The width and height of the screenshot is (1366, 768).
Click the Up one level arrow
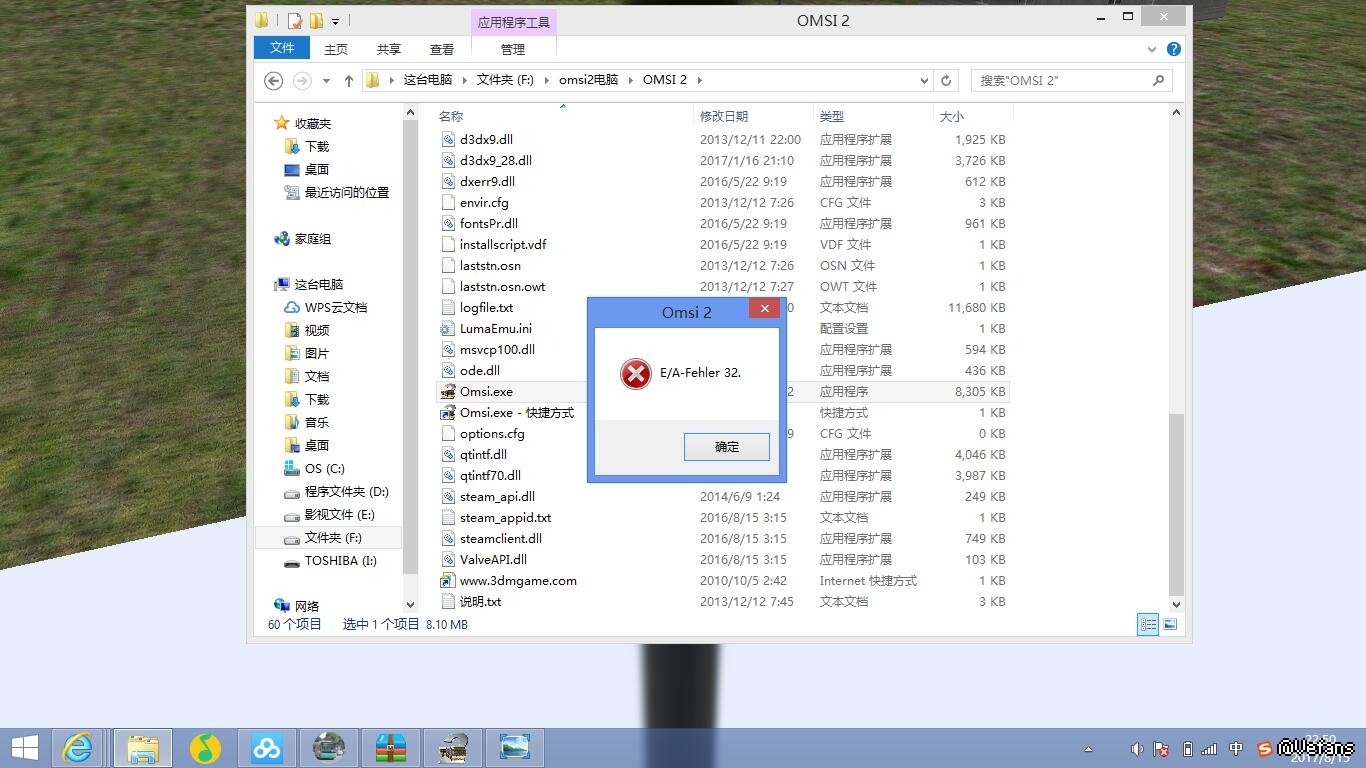(x=348, y=80)
